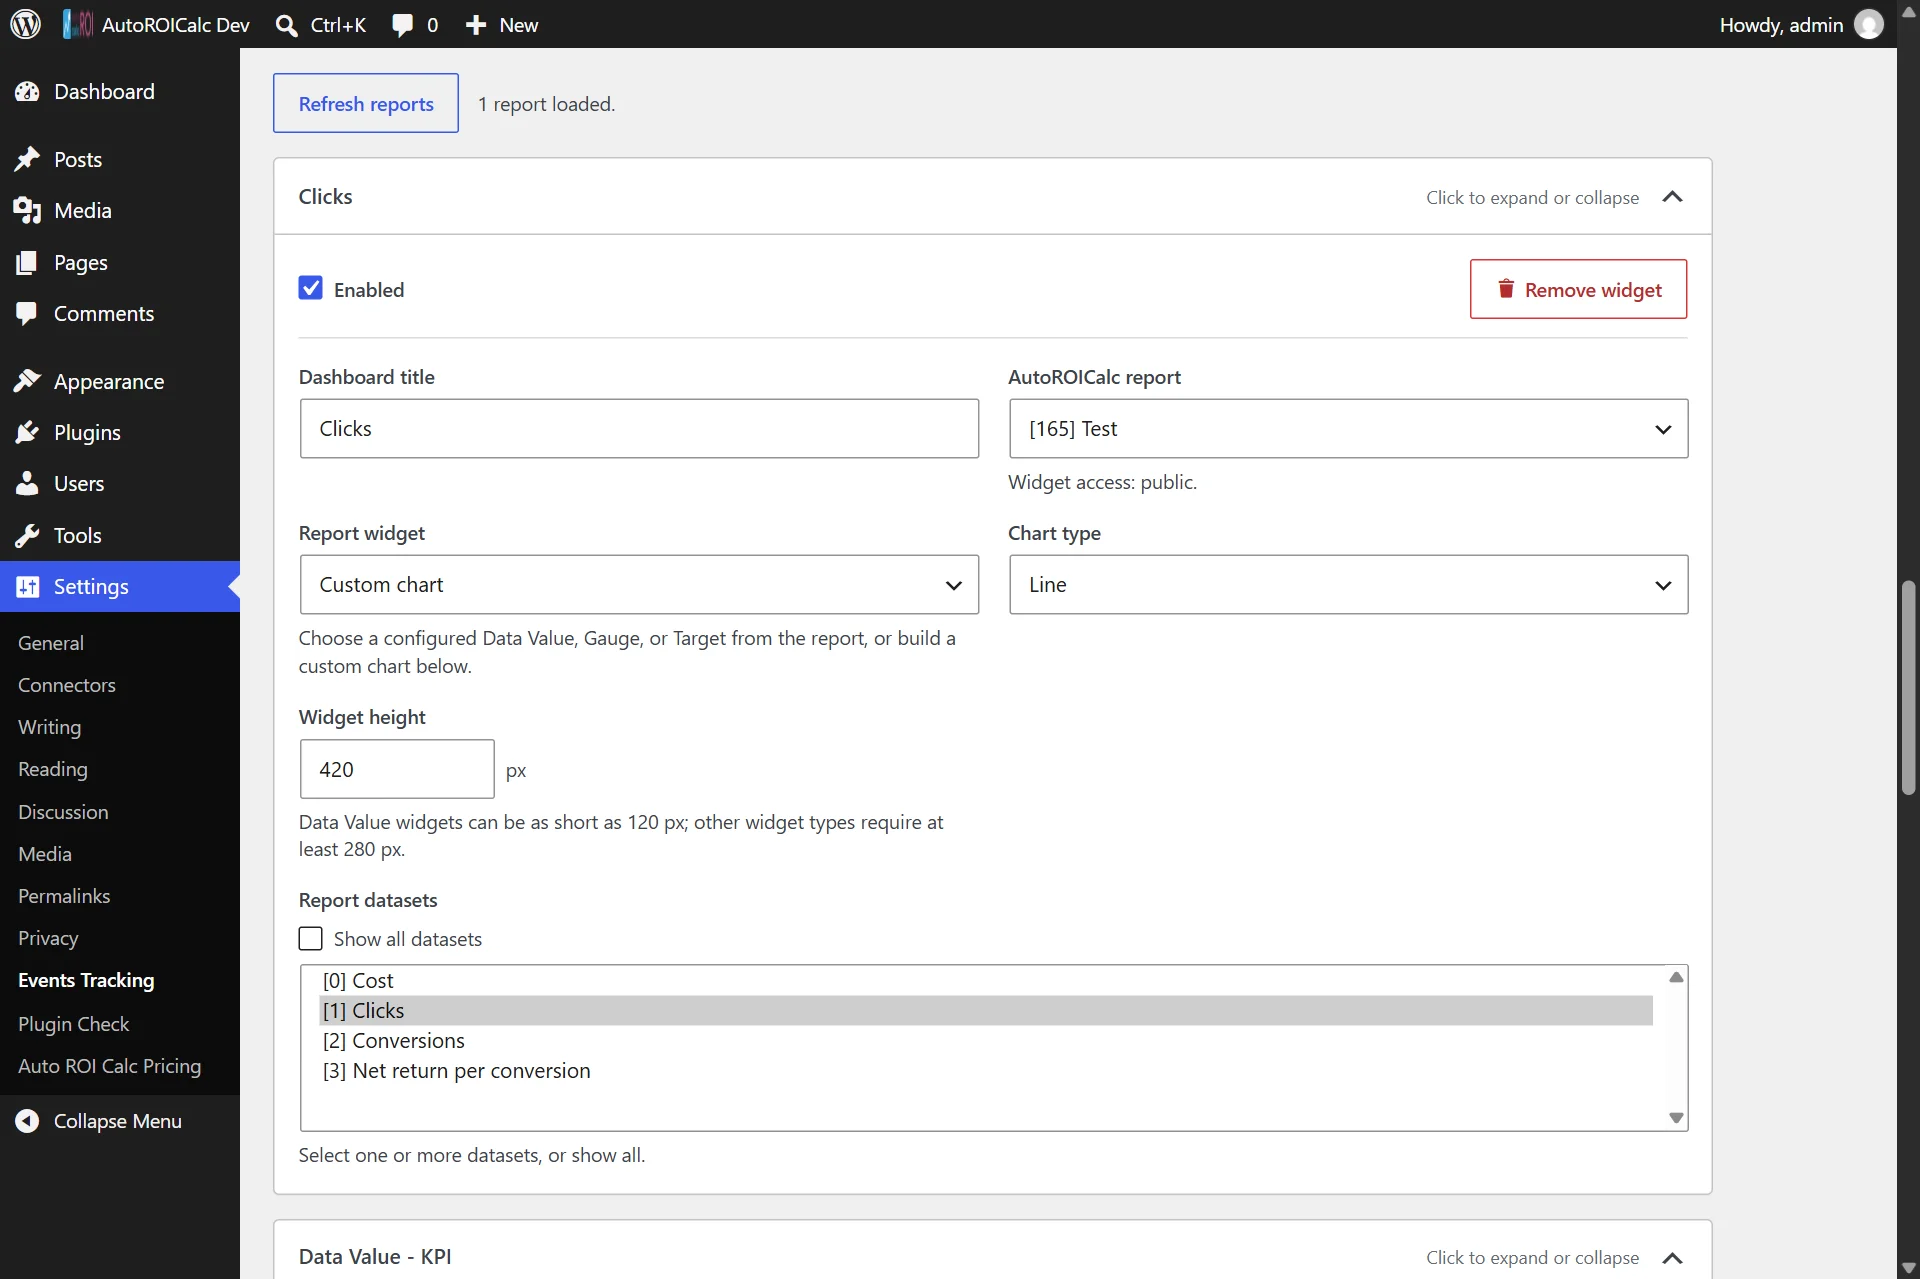
Task: Open AutoROICalc Dev site icon
Action: pyautogui.click(x=77, y=24)
